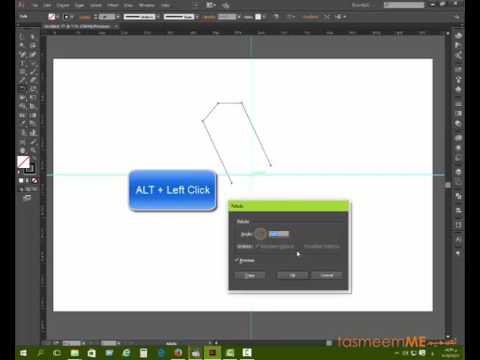
Task: Open the Window menu
Action: coord(147,5)
